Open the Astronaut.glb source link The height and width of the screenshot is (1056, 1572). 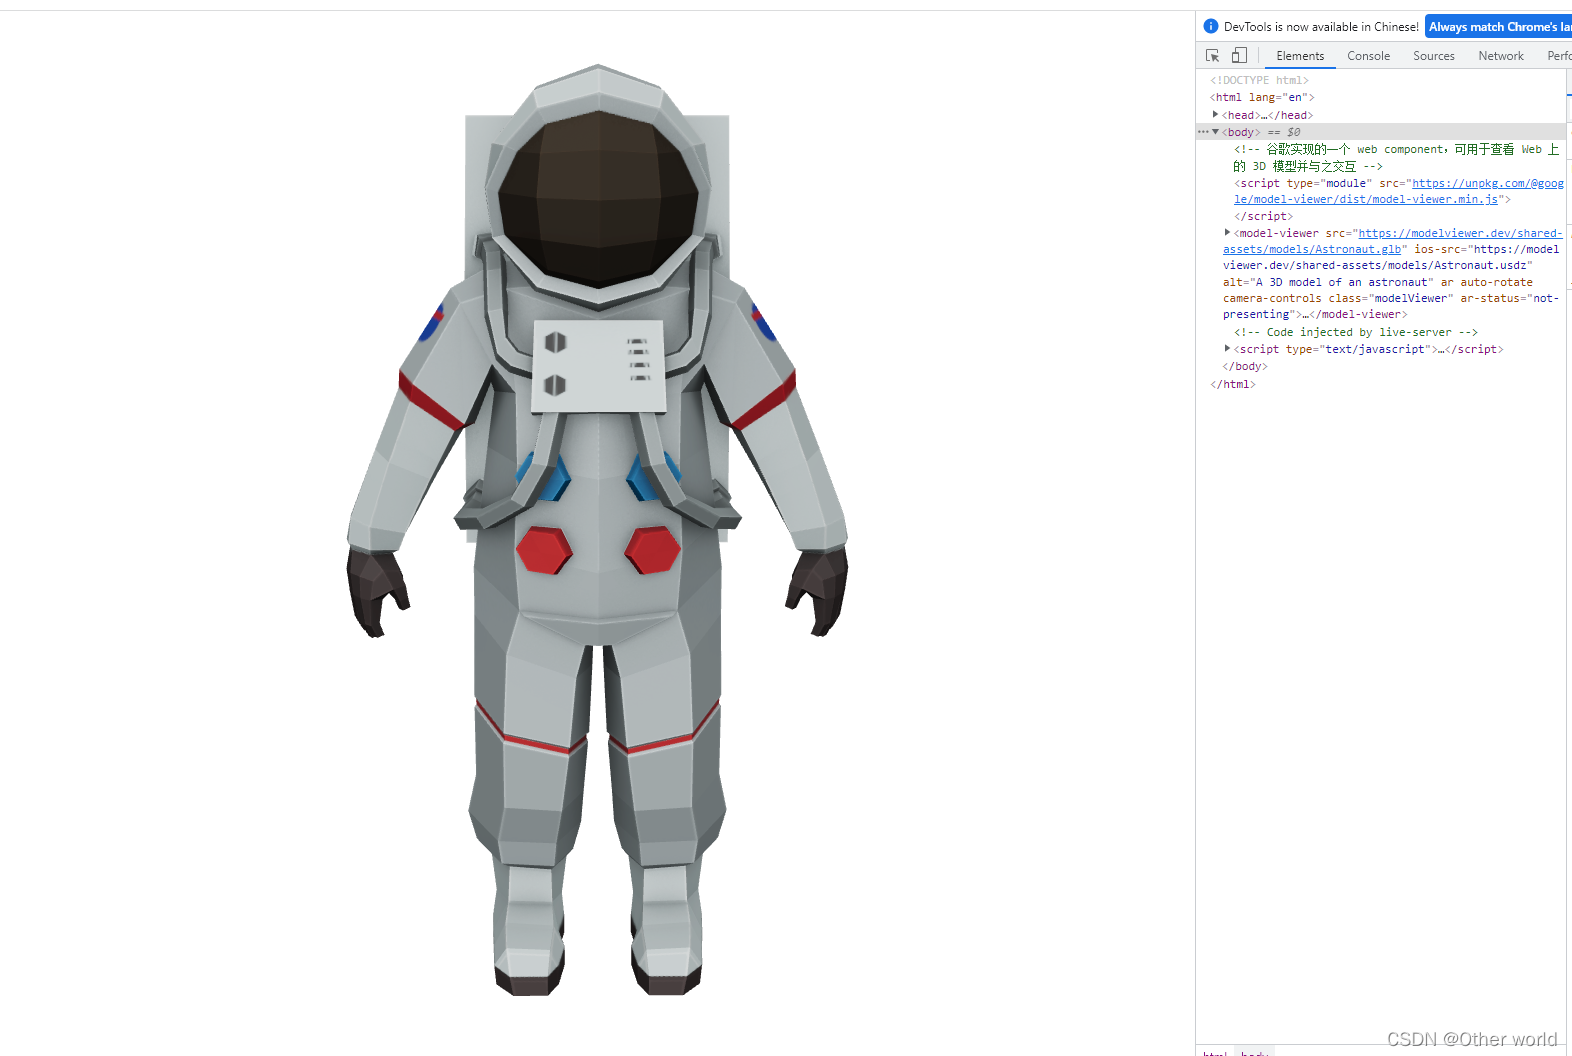(1392, 241)
